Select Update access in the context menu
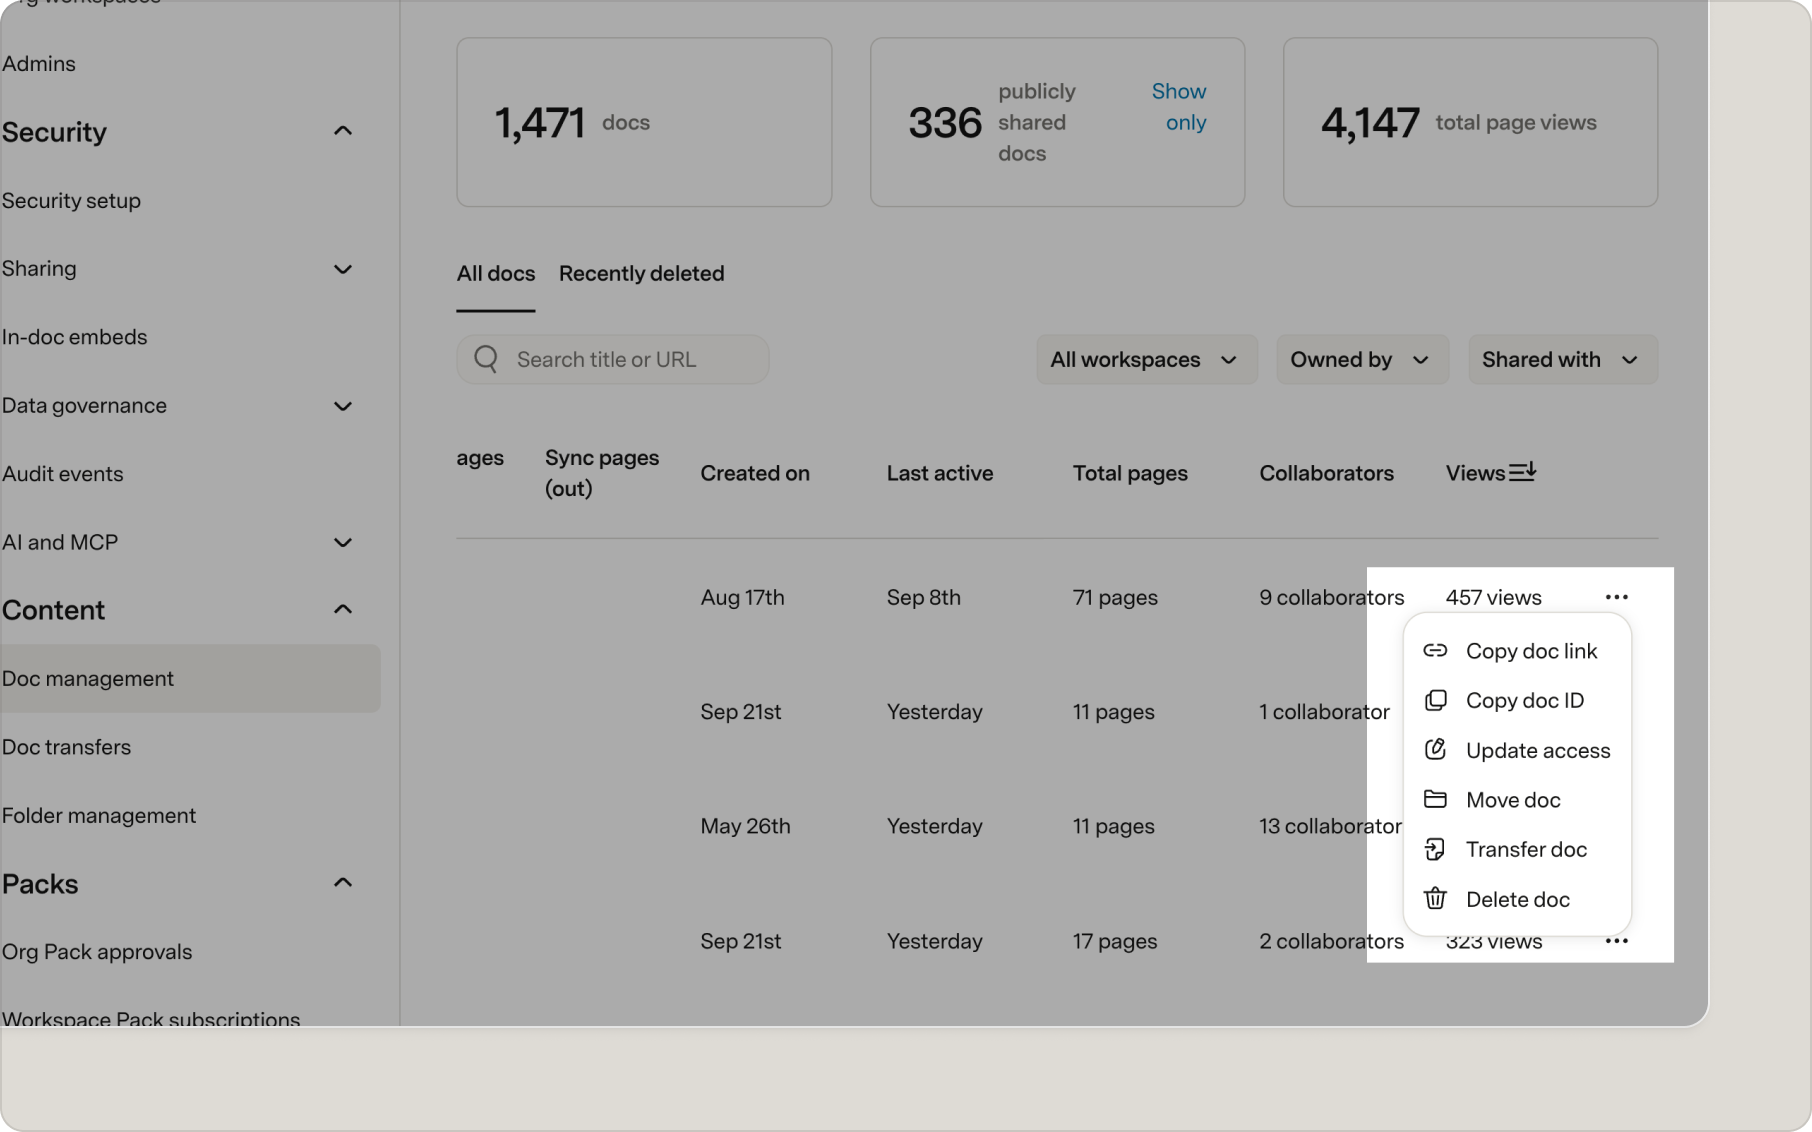The height and width of the screenshot is (1132, 1812). pos(1517,750)
